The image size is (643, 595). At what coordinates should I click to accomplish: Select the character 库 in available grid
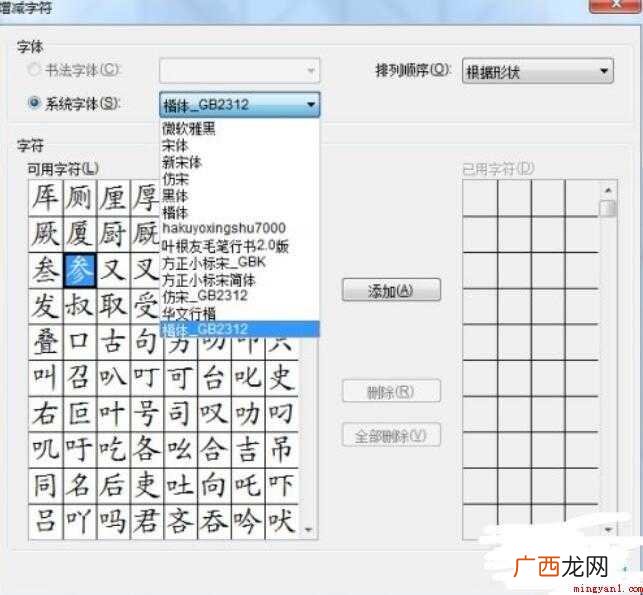46,198
